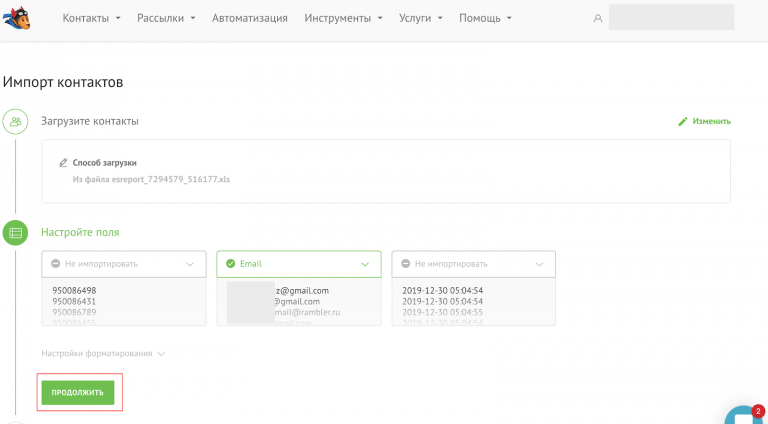
Task: Click the email ending z@gmail.com
Action: (302, 291)
